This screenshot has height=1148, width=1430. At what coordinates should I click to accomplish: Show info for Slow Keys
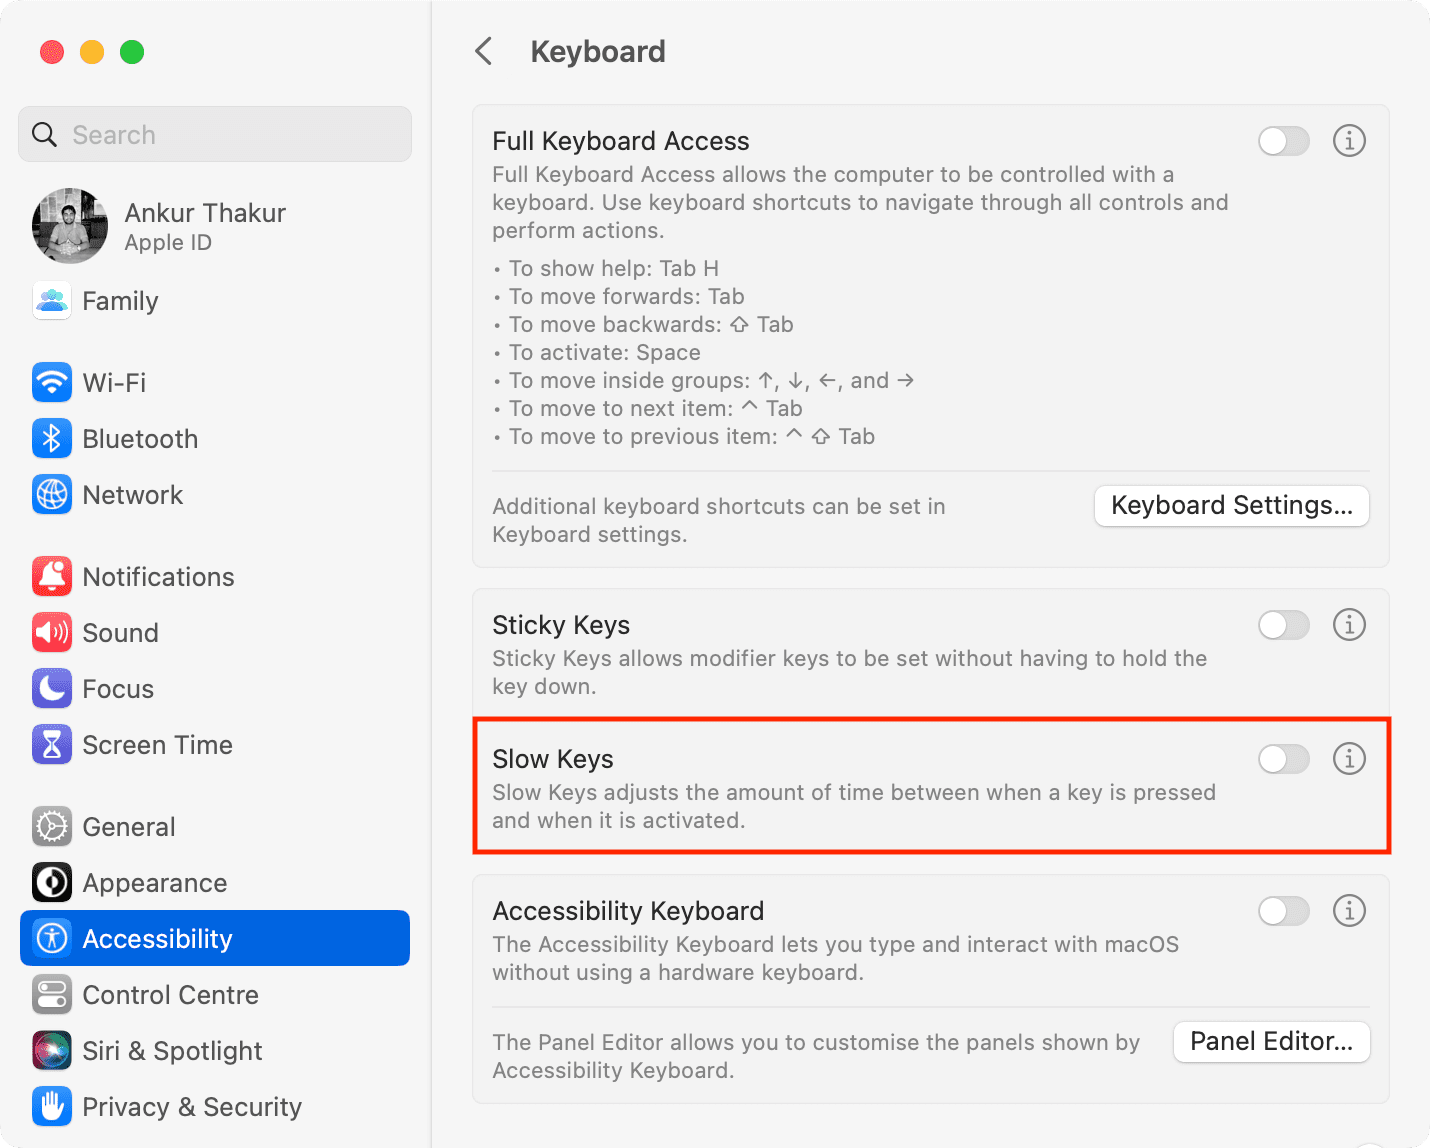[x=1349, y=759]
